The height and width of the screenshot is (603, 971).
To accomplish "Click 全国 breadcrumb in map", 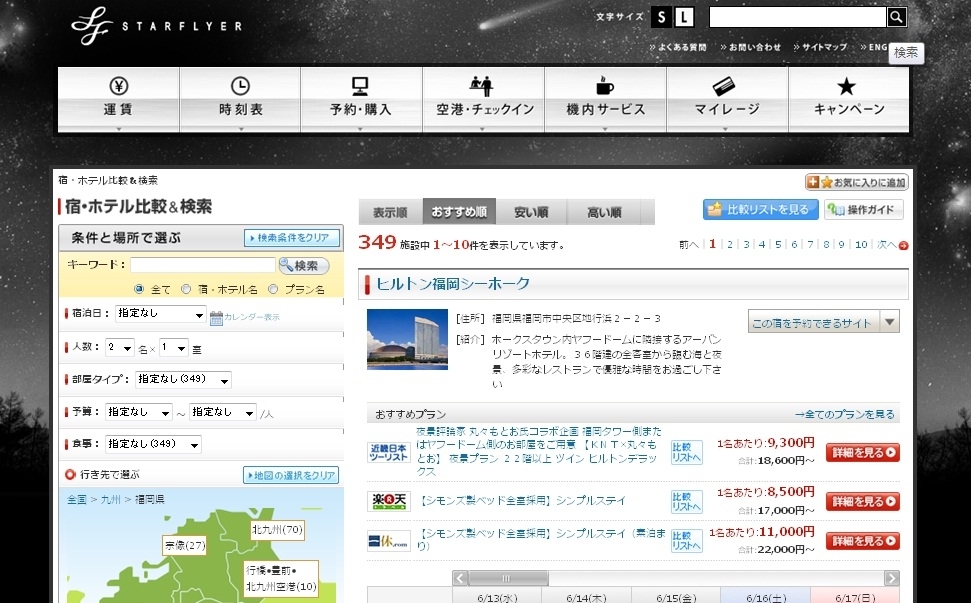I will [77, 499].
